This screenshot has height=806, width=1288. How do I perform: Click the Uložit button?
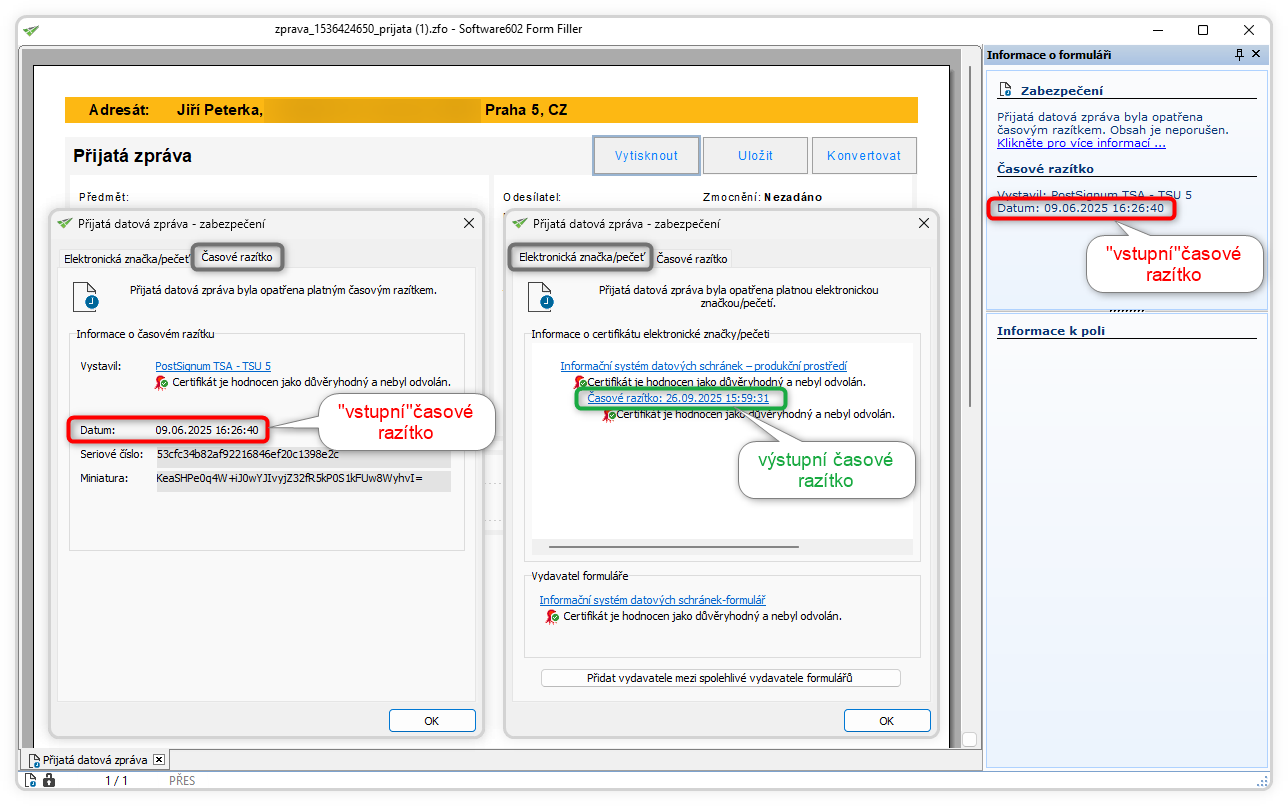[755, 156]
